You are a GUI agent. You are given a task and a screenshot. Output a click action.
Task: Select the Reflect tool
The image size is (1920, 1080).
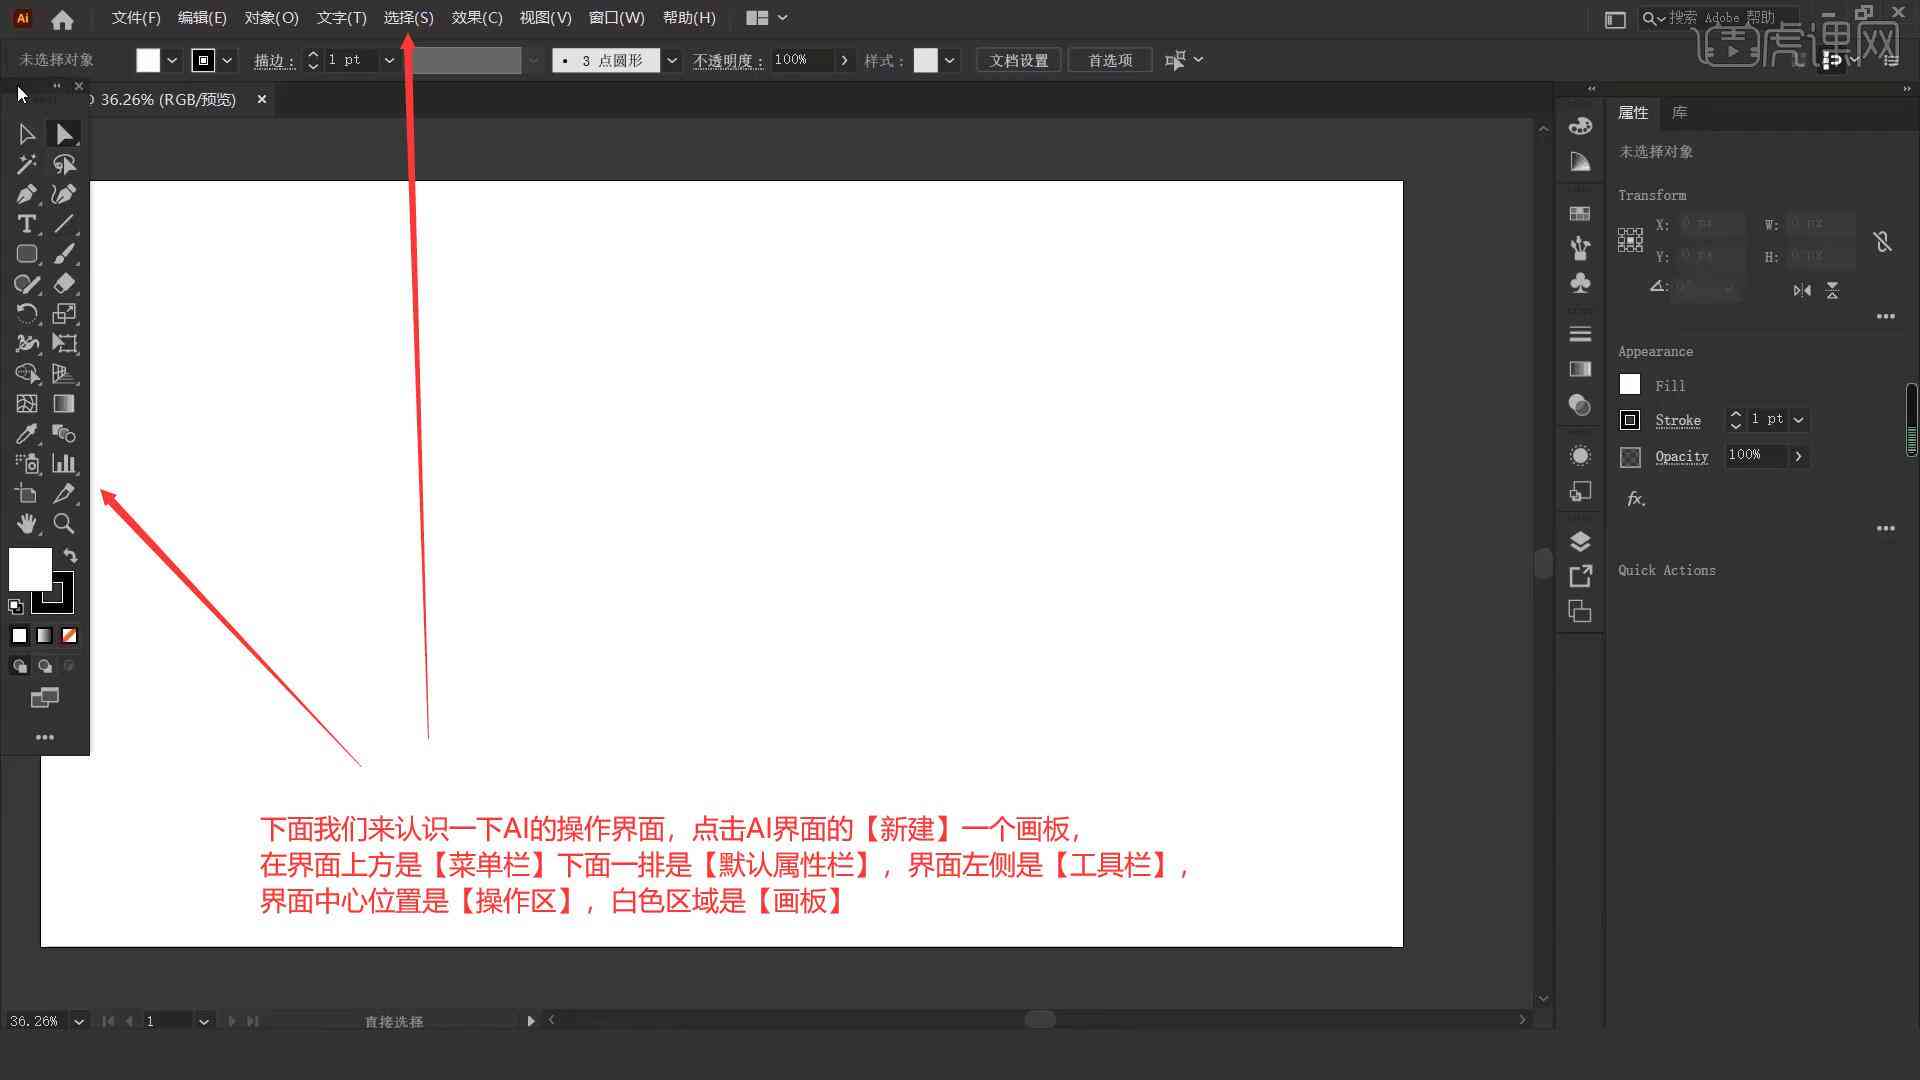tap(26, 313)
